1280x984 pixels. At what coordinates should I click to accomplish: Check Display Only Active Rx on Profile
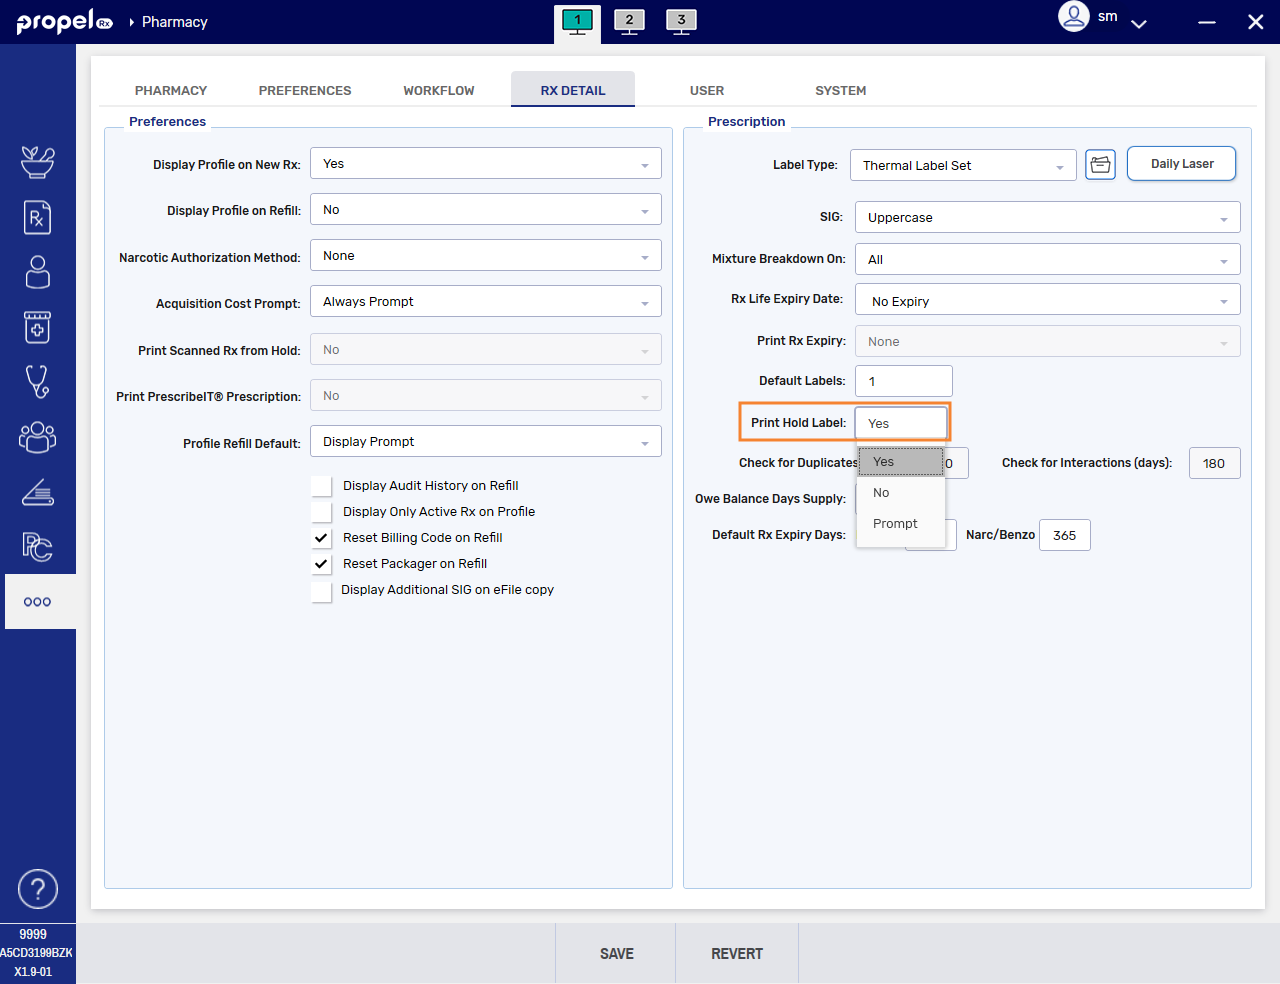(321, 512)
